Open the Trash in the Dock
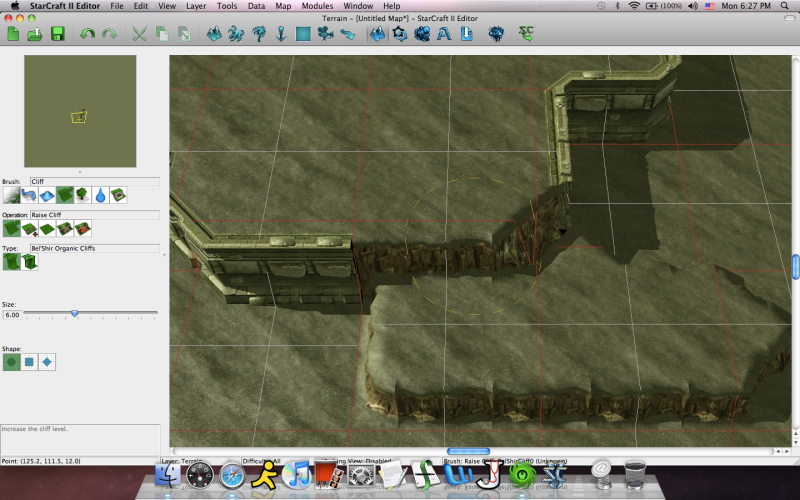Screen dimensions: 800x500 tap(635, 474)
